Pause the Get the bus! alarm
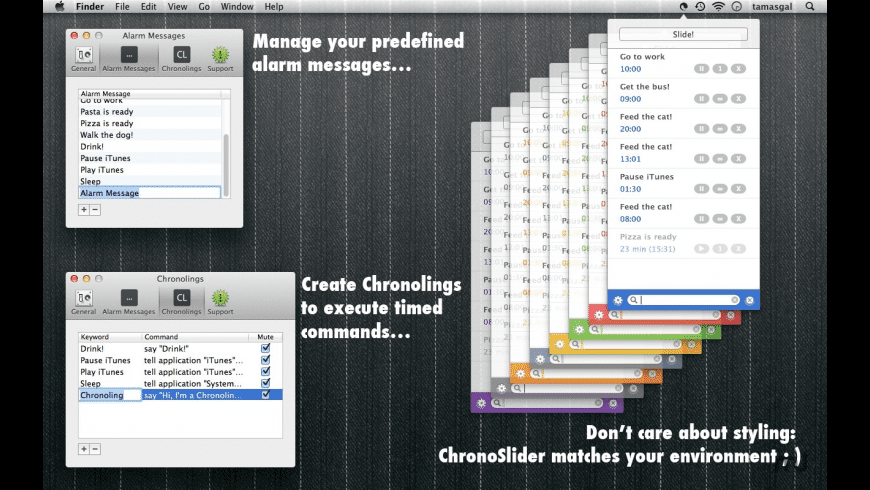Viewport: 870px width, 490px height. coord(701,99)
